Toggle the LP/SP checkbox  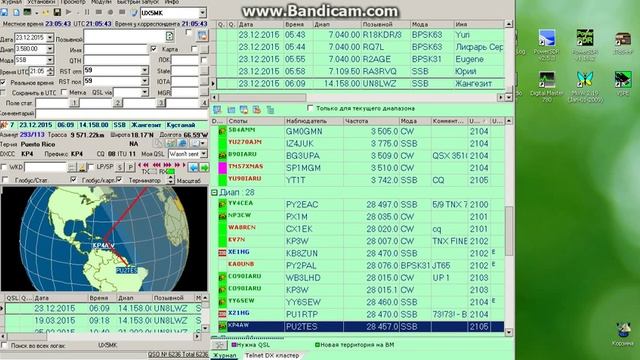[91, 167]
